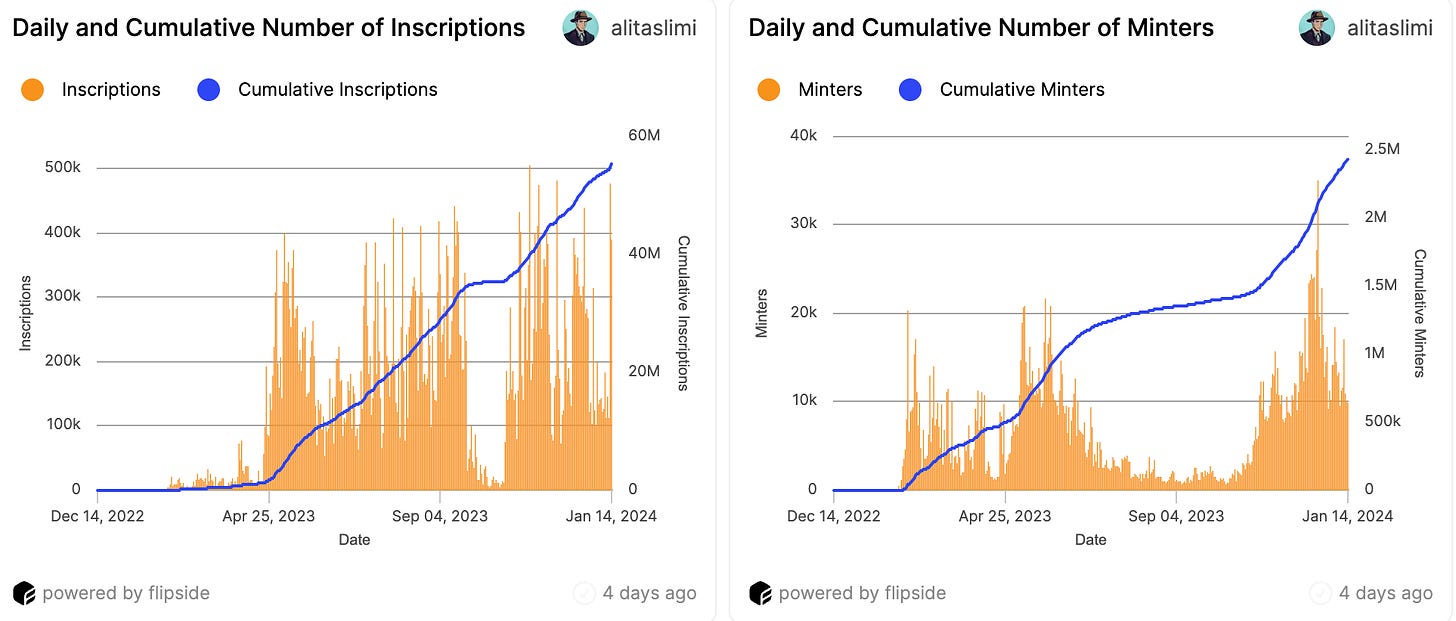Click Flipside logo under Minters chart
Screen dimensions: 1456x621
pyautogui.click(x=760, y=593)
